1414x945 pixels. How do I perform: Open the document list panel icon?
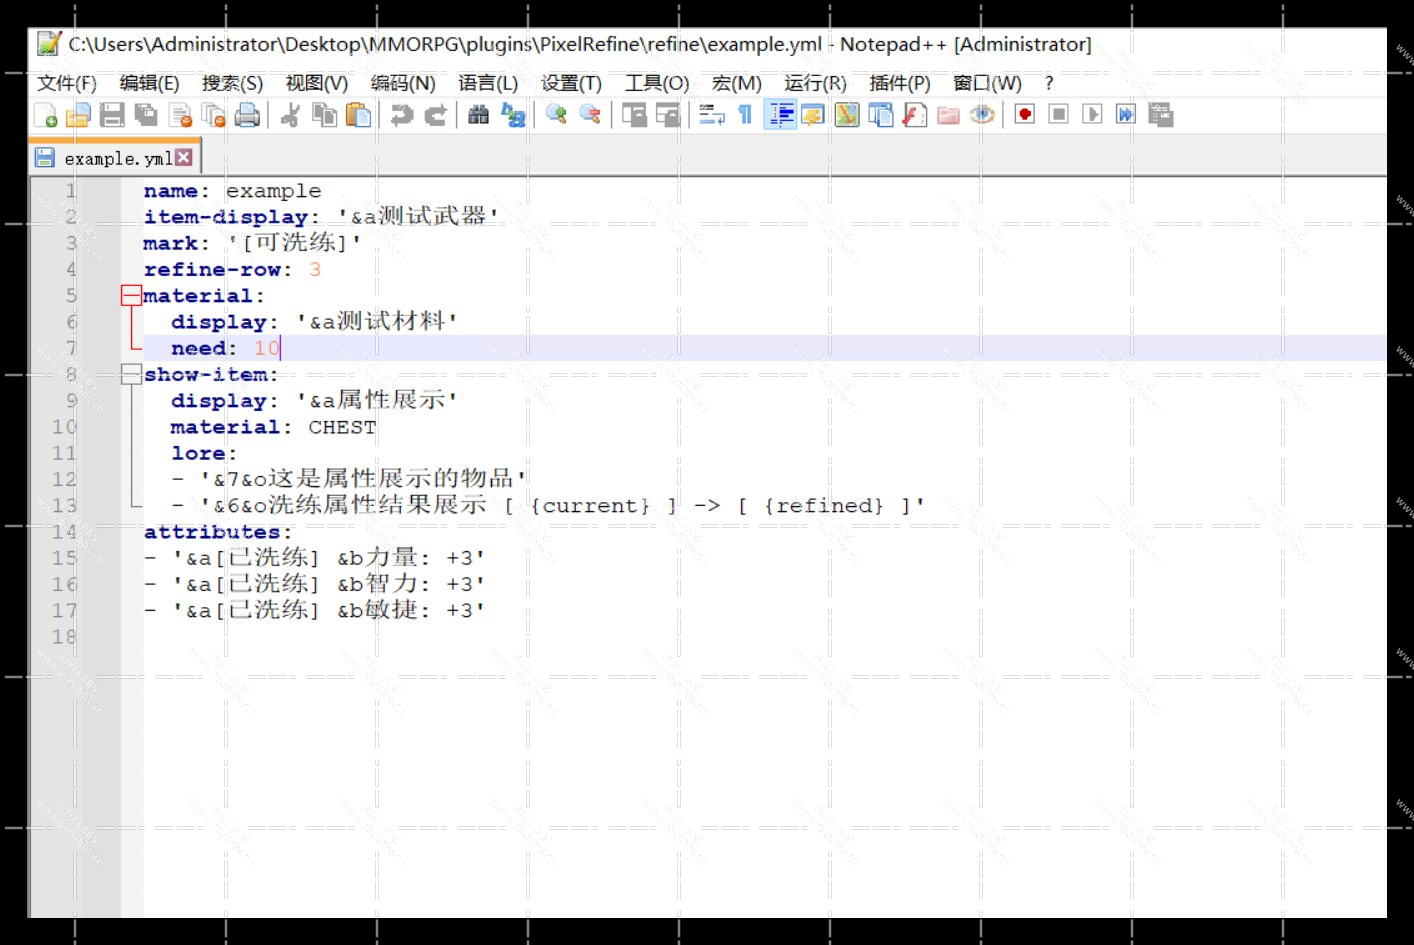(881, 116)
